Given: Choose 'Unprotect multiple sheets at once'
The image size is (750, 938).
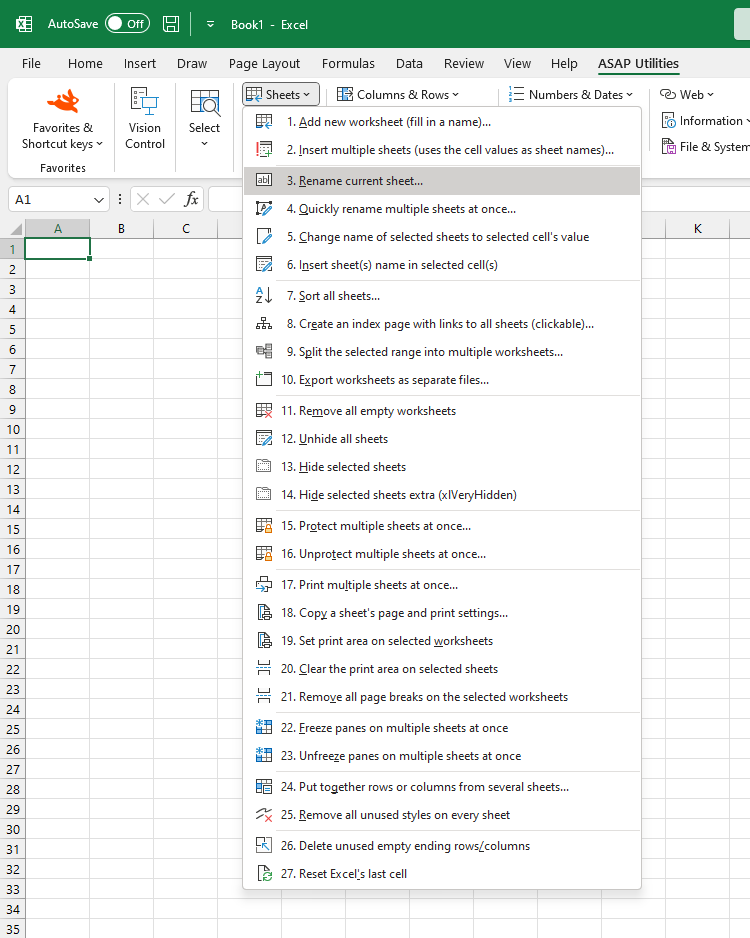Looking at the screenshot, I should pos(442,554).
